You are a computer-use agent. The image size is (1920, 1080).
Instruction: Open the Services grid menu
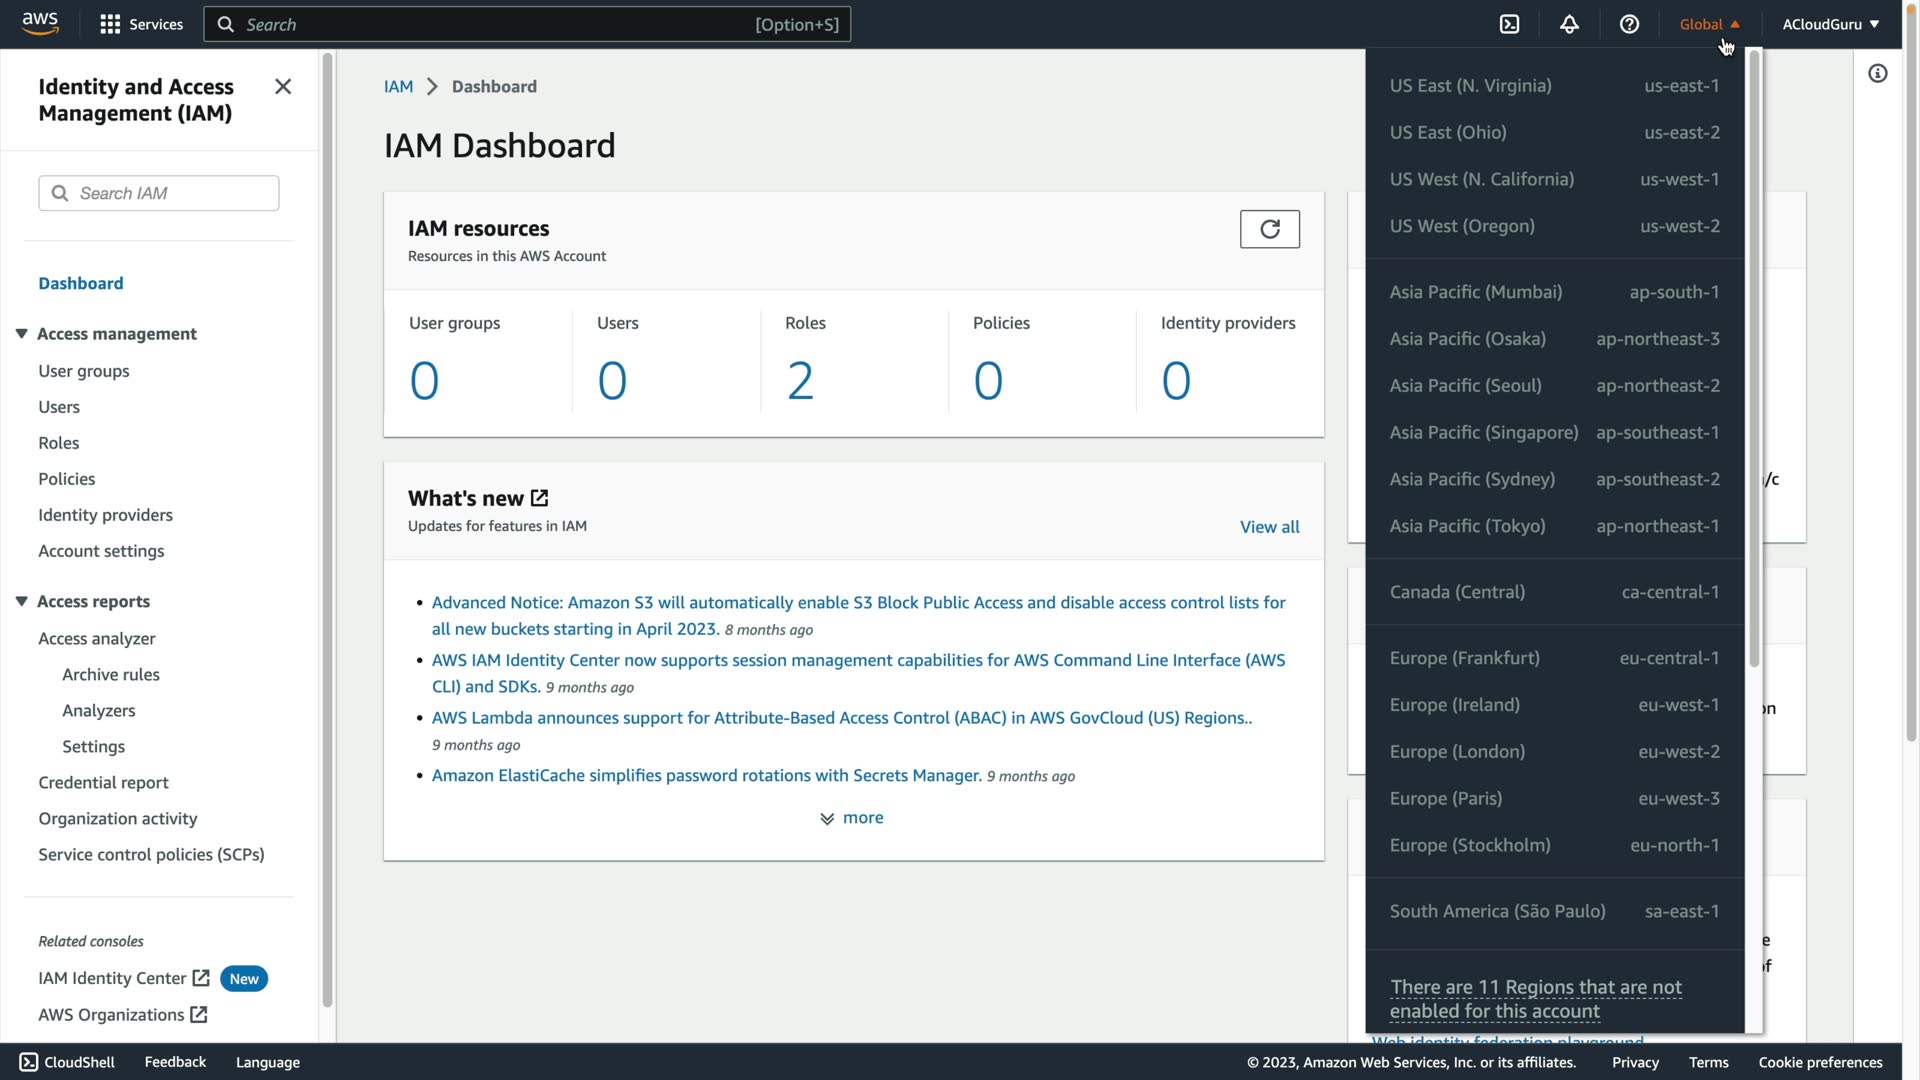(141, 24)
